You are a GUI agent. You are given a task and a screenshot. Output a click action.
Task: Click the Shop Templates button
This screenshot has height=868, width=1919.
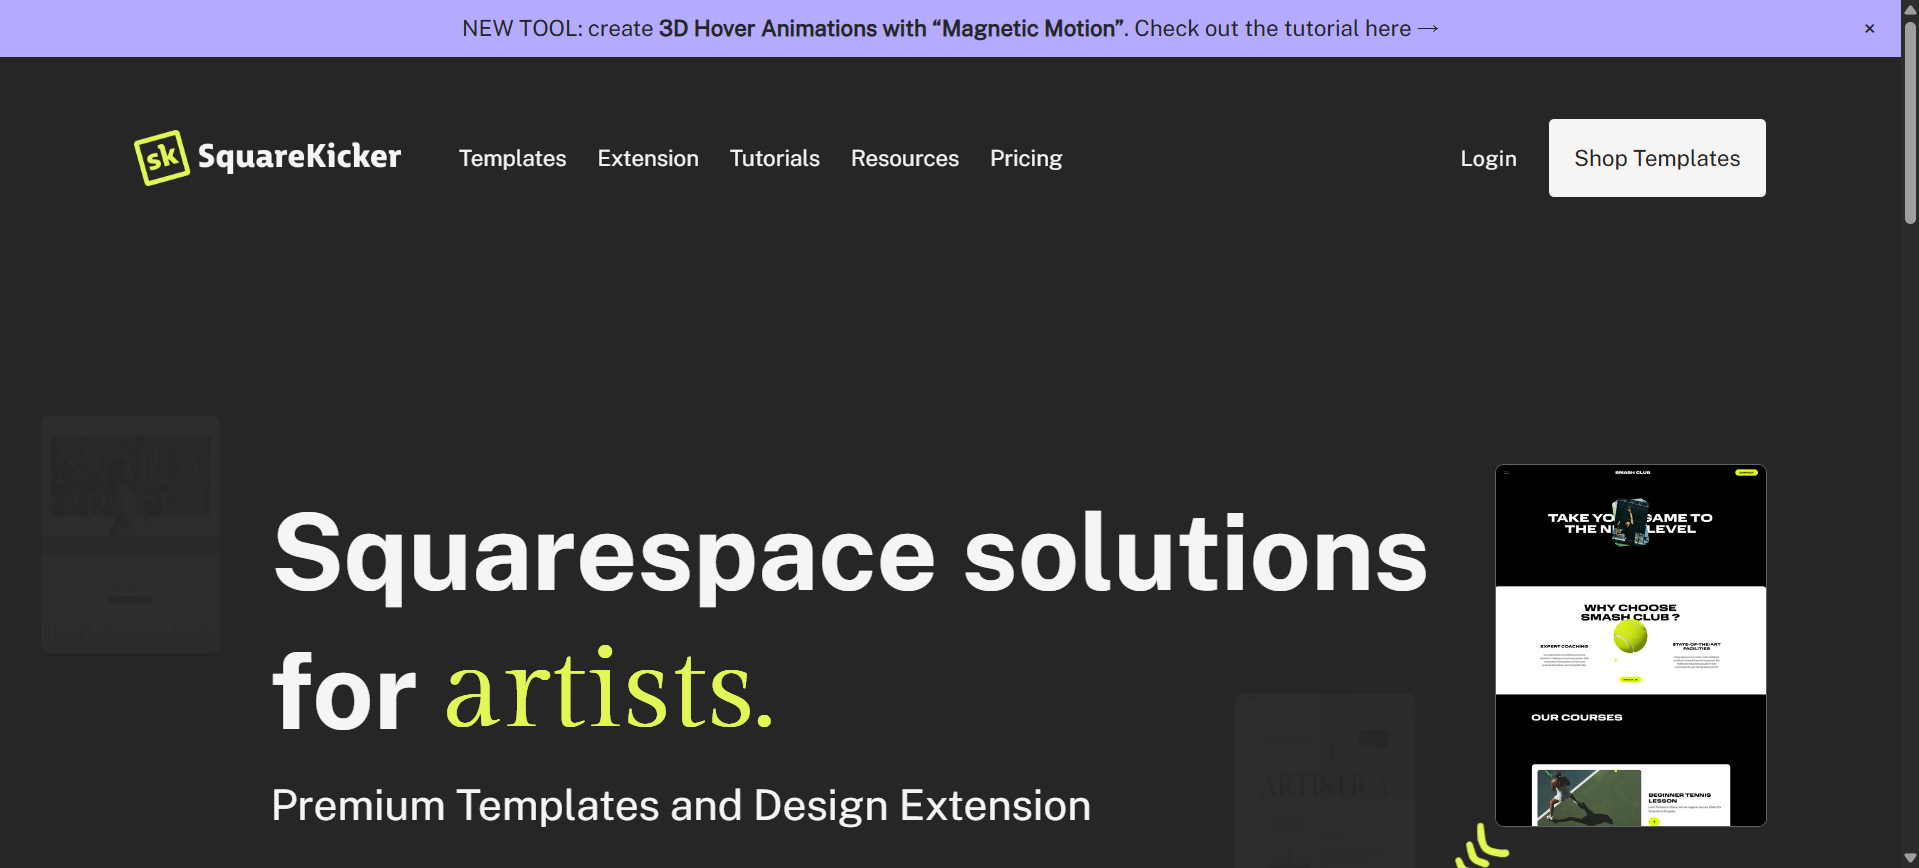(1657, 158)
